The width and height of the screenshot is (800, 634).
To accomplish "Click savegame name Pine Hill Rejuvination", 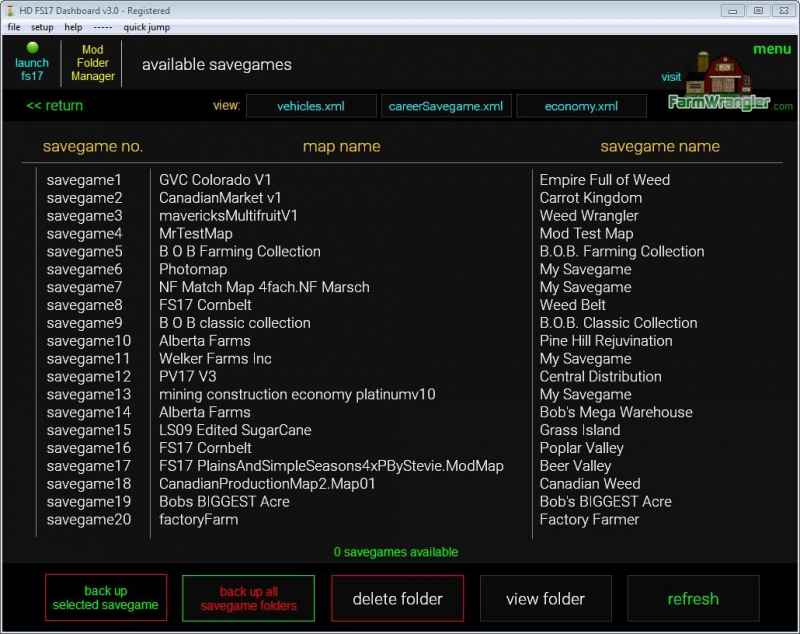I will [606, 341].
